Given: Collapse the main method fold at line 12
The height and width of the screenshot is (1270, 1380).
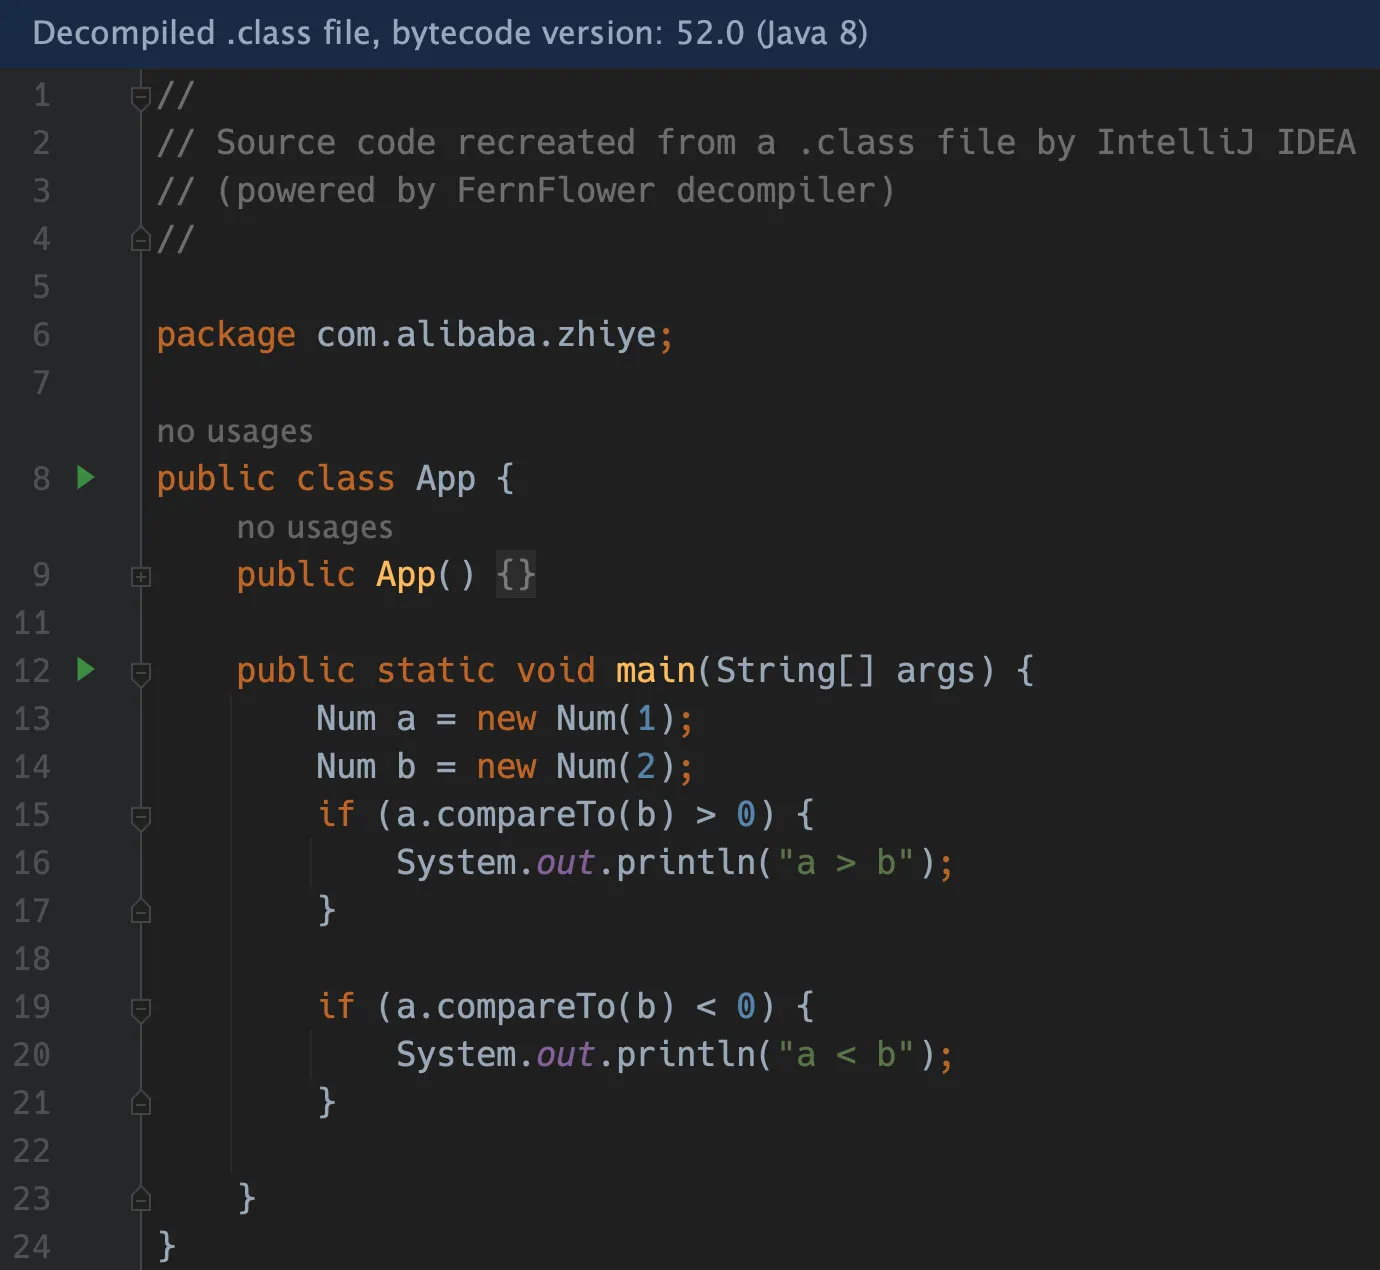Looking at the screenshot, I should (x=141, y=673).
